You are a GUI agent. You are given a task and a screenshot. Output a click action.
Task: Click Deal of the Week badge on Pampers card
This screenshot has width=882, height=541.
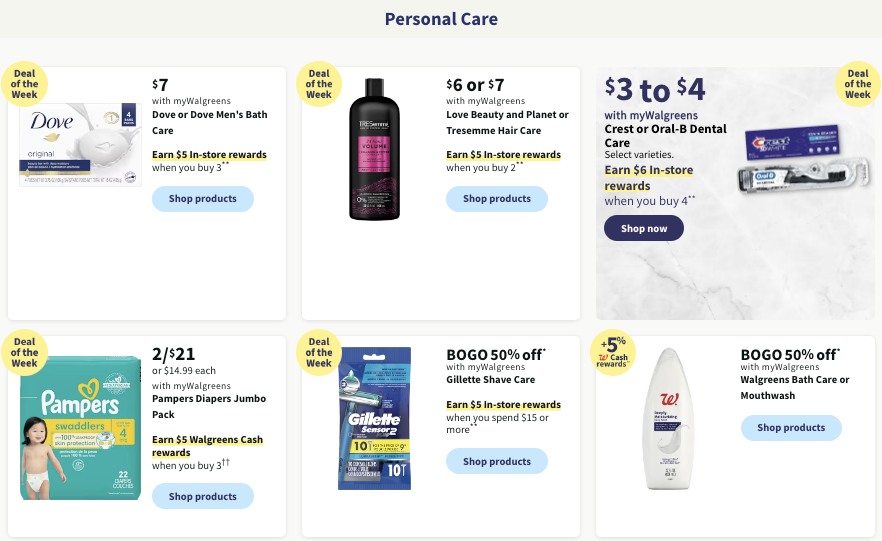point(24,352)
